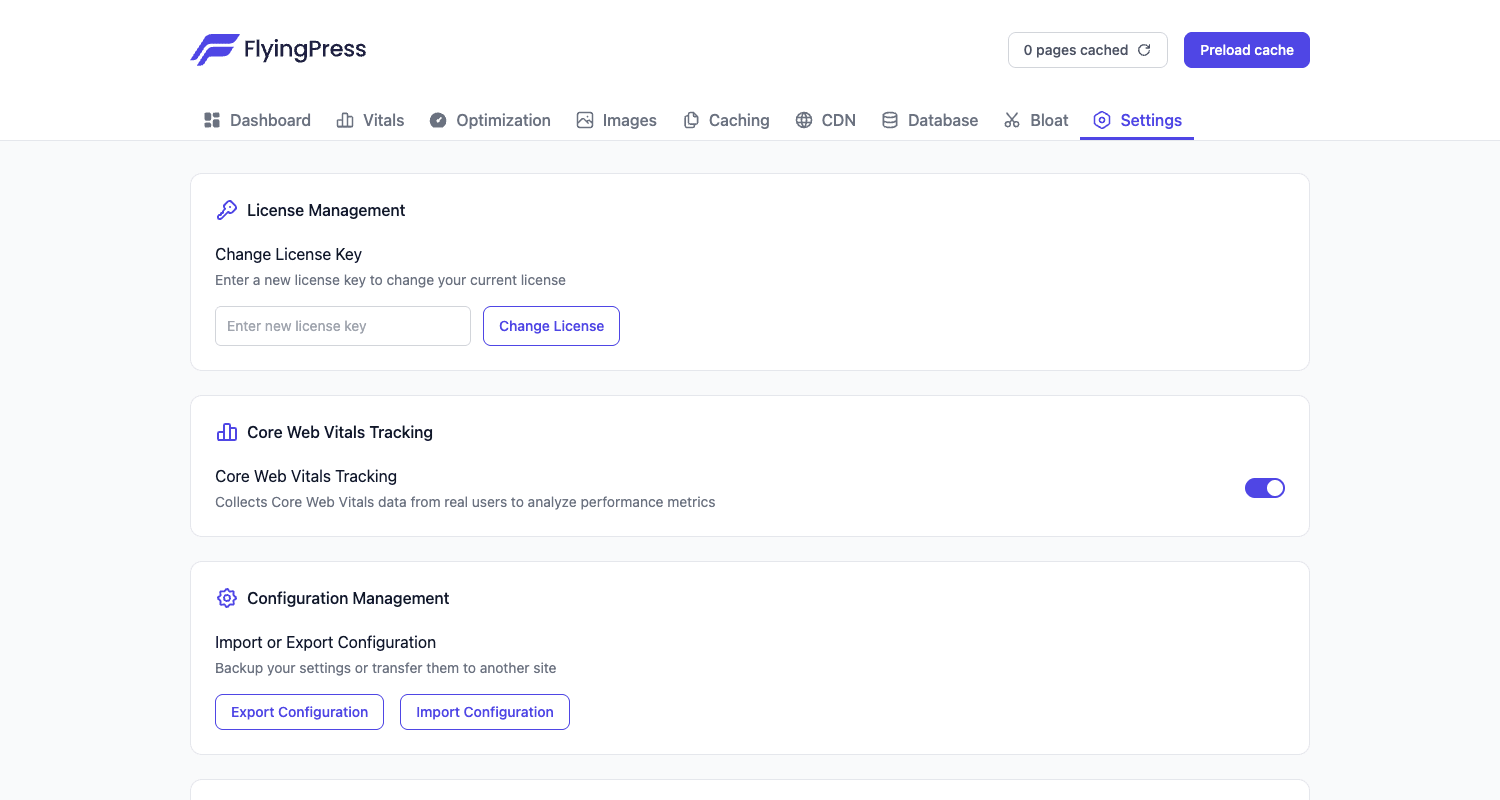Go to the Optimization tab

pos(490,120)
